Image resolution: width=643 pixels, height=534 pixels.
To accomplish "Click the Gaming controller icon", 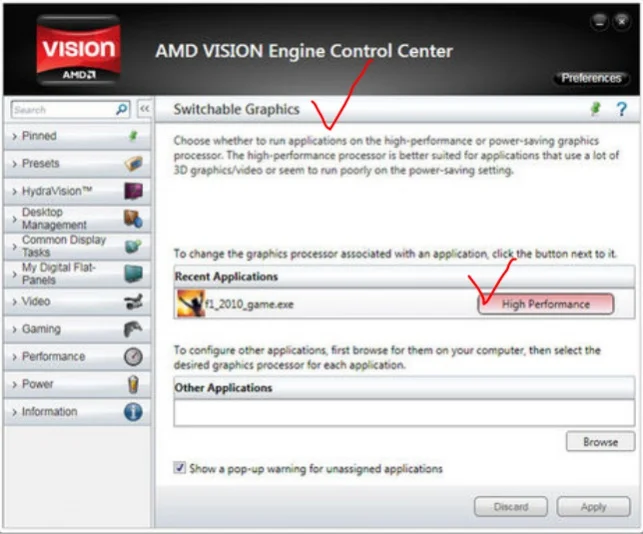I will coord(133,329).
